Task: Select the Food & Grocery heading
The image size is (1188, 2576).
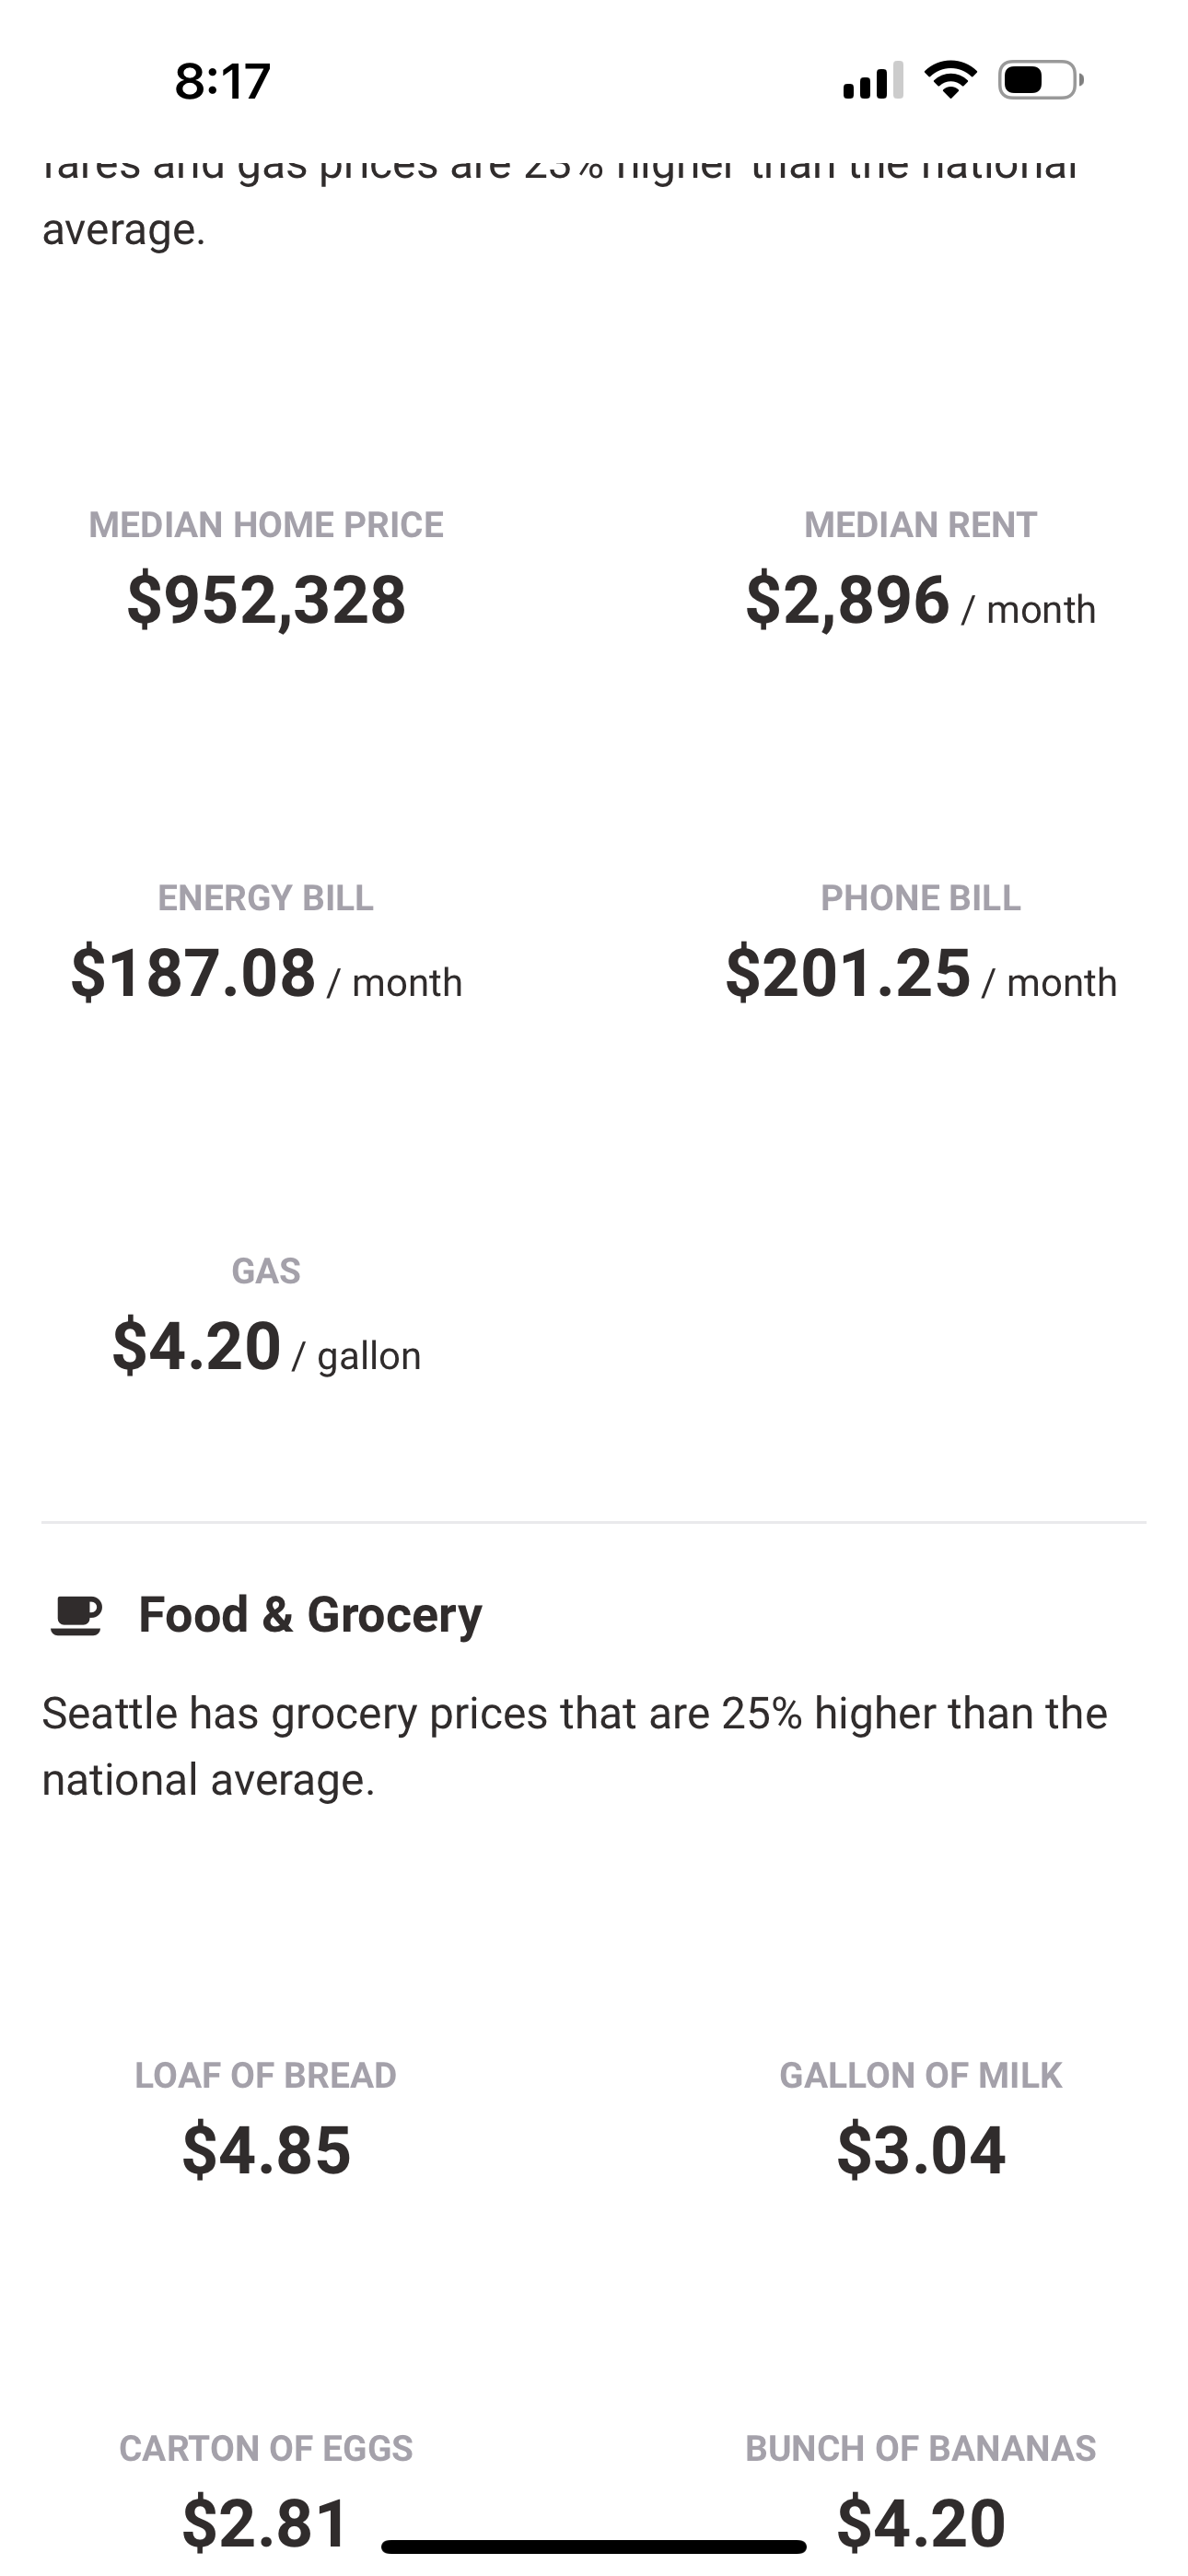Action: [310, 1615]
